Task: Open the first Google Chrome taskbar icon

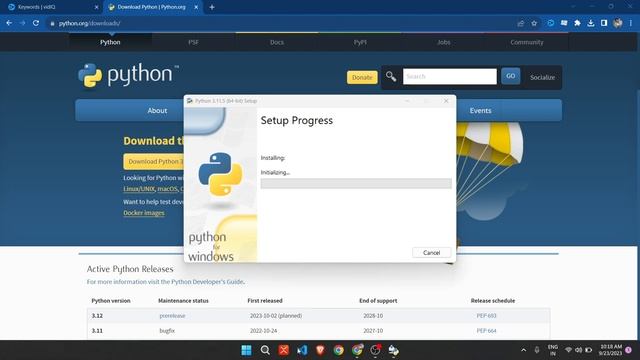Action: click(x=338, y=350)
